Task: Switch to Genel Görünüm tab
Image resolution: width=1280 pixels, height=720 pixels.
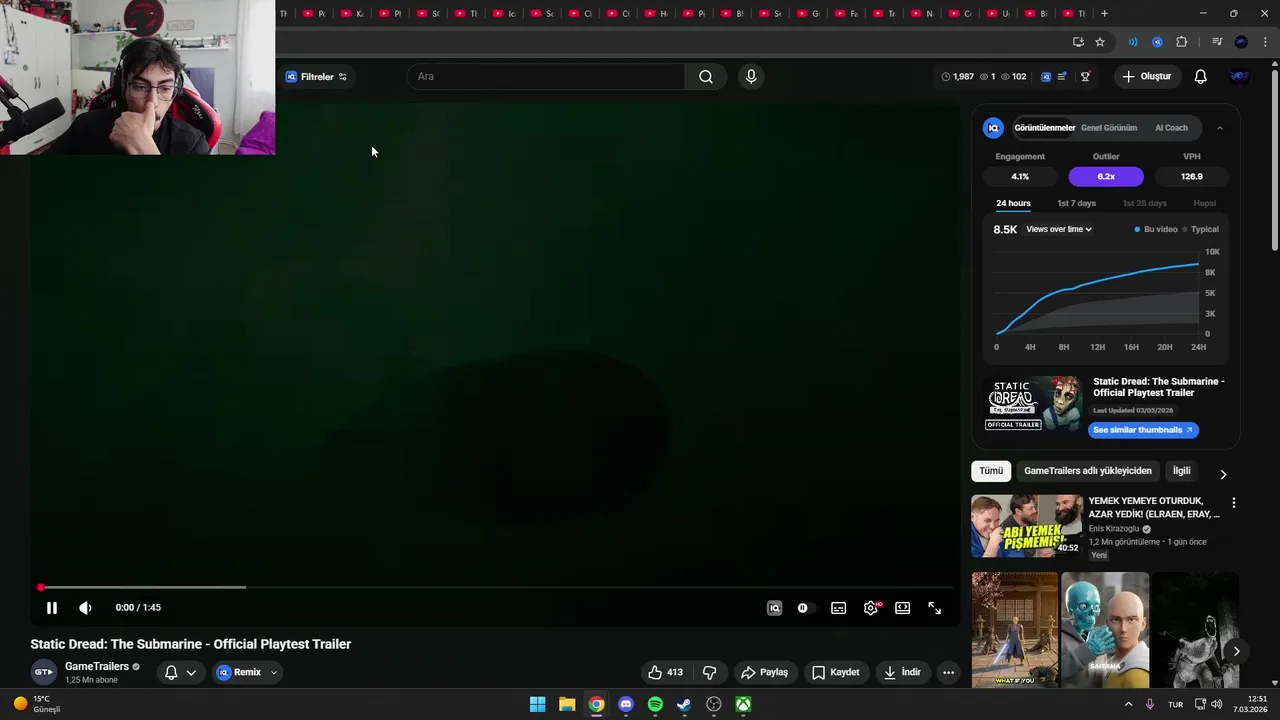Action: [x=1109, y=128]
